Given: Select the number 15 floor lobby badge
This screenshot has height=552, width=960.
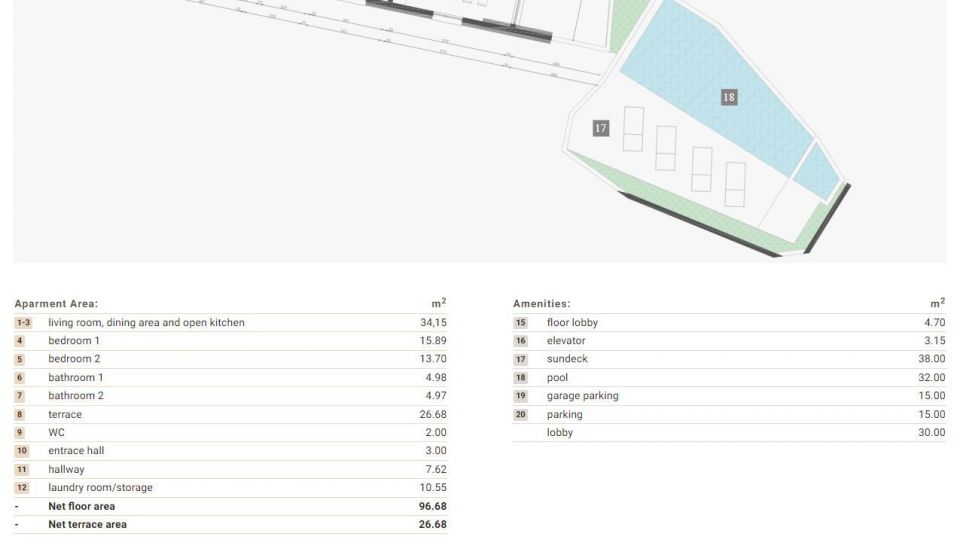Looking at the screenshot, I should (520, 323).
